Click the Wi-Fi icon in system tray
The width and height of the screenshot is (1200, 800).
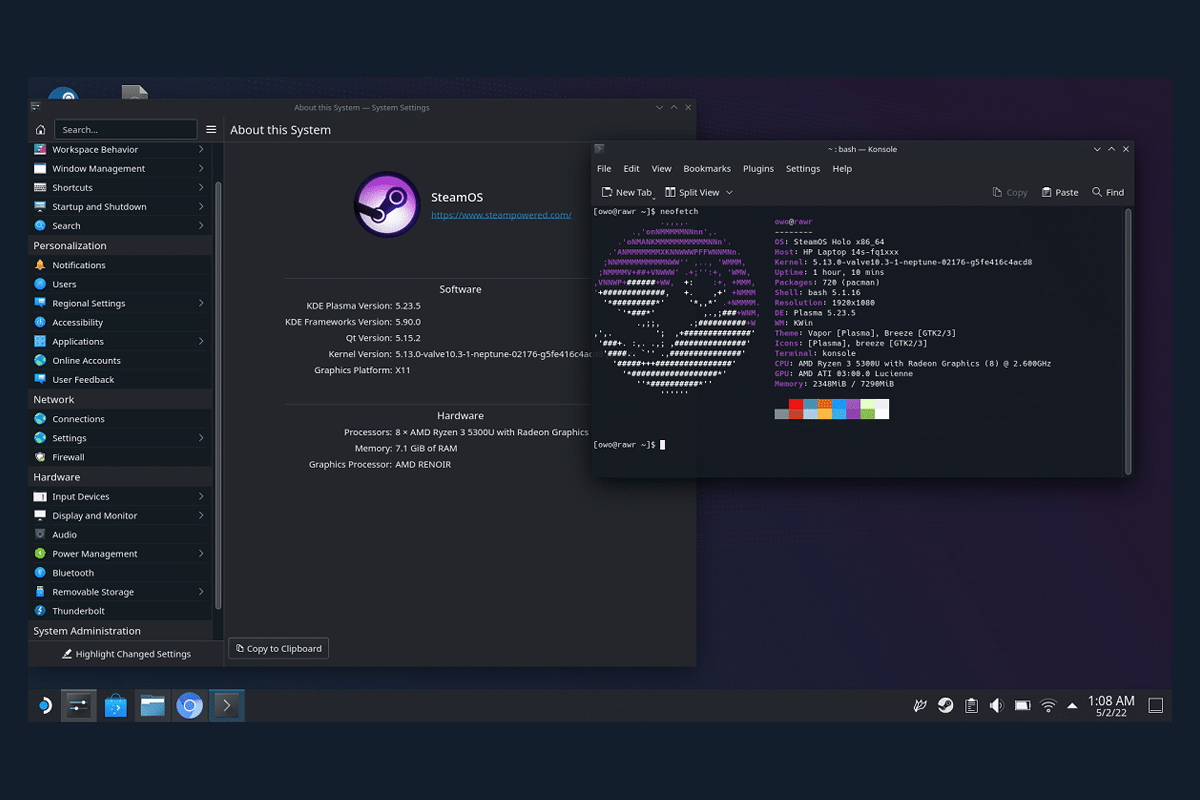[x=1048, y=706]
